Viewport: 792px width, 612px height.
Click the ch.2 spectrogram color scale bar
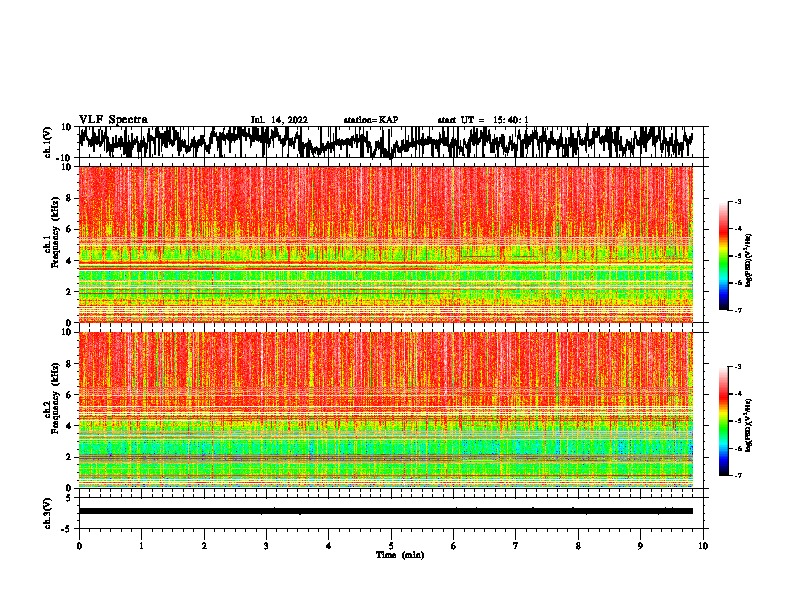[724, 421]
